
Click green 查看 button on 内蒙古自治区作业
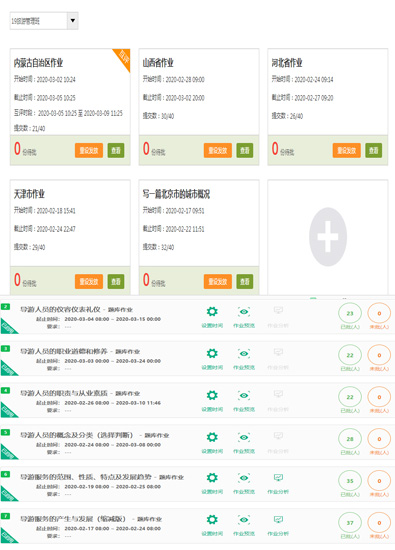(x=116, y=150)
